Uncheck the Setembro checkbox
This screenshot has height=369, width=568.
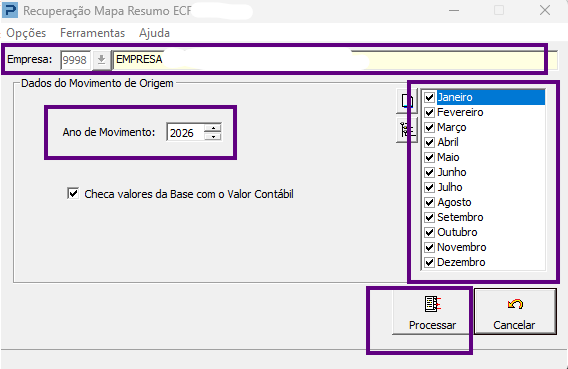coord(430,217)
